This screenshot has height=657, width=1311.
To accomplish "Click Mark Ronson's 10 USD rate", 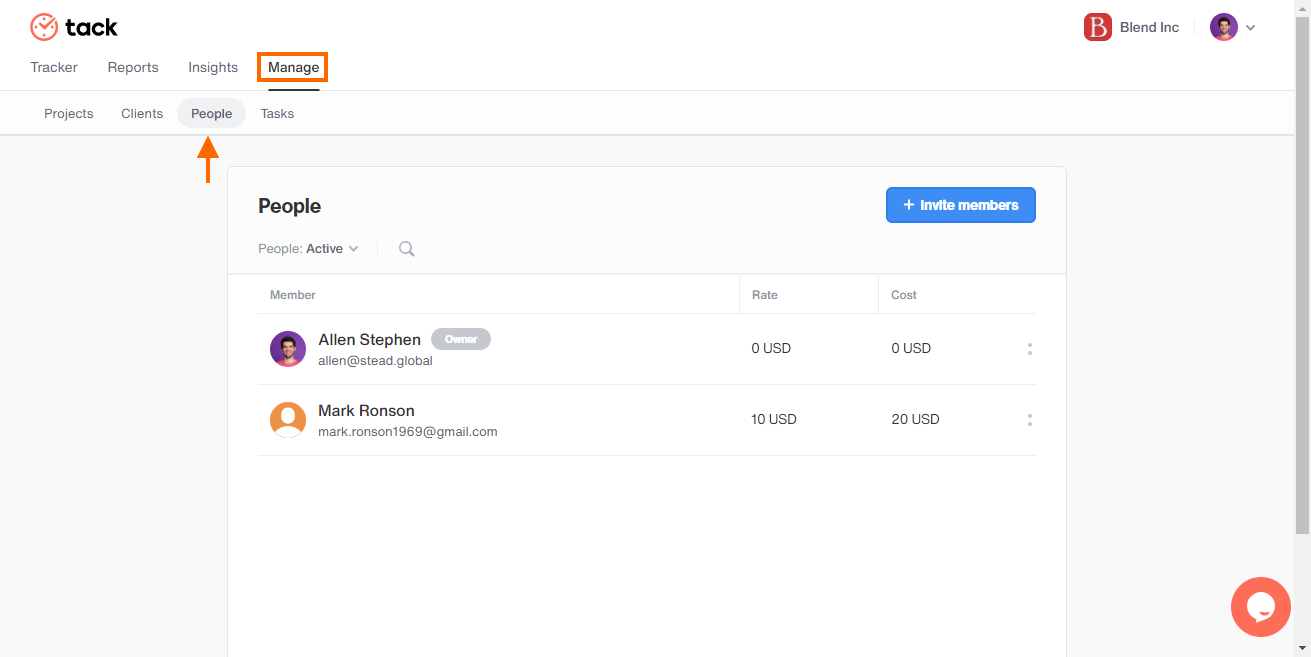I will (774, 420).
